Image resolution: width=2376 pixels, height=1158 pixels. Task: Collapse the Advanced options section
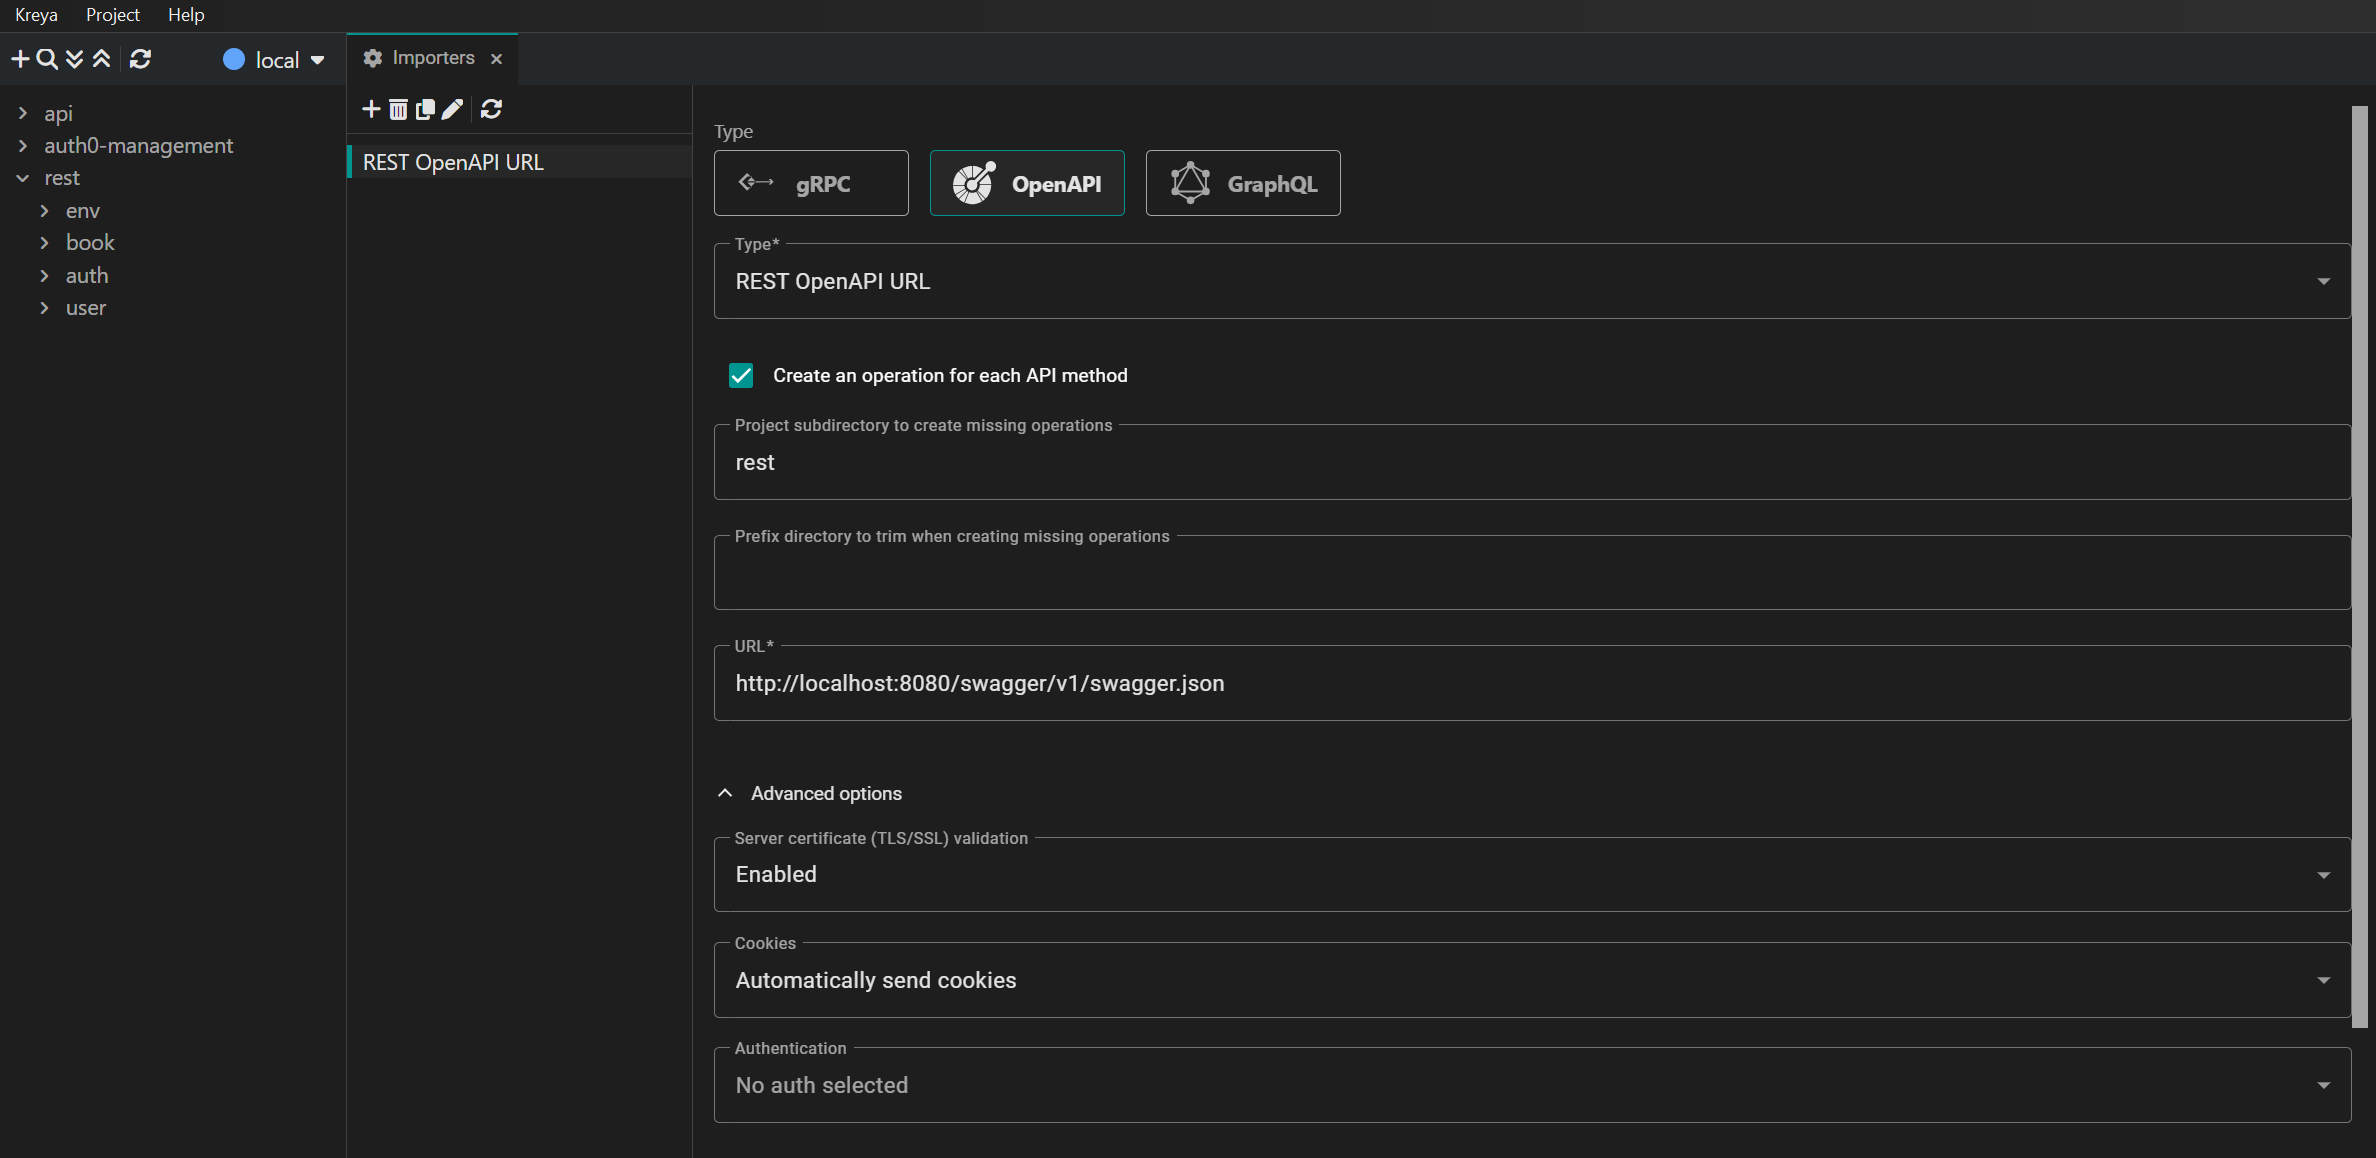click(725, 793)
